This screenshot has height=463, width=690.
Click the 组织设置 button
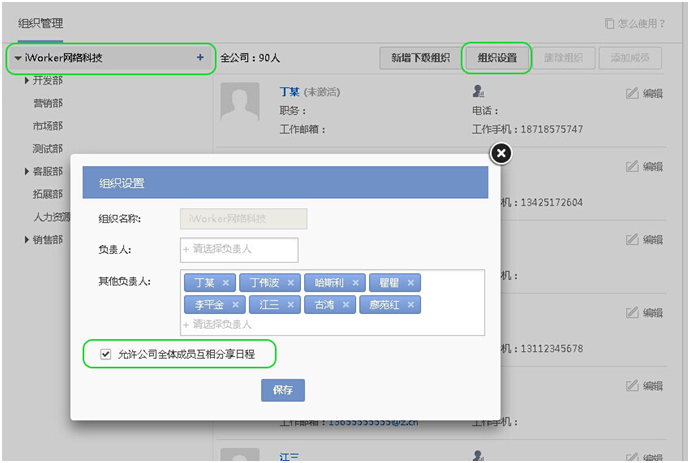point(497,58)
